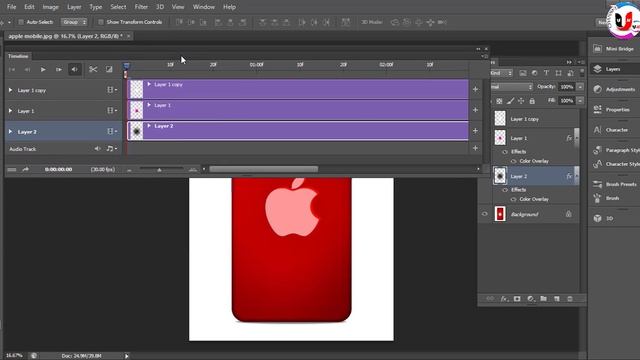The width and height of the screenshot is (640, 360).
Task: Select the Timeline panel tab
Action: click(18, 56)
